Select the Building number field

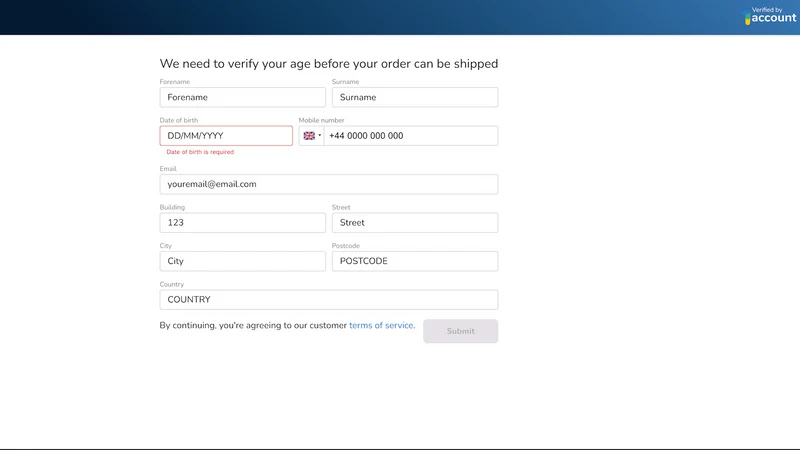tap(242, 223)
